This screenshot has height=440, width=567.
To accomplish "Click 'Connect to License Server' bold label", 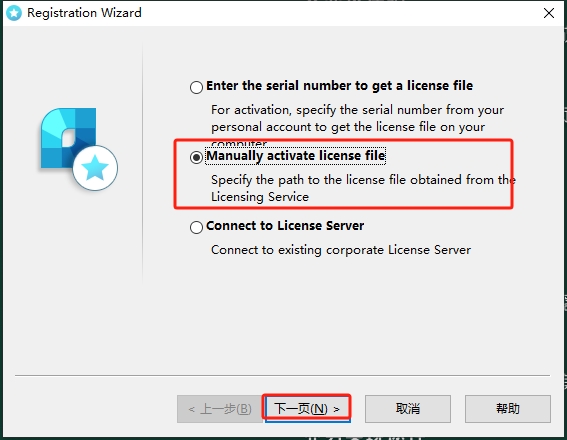I will click(285, 226).
